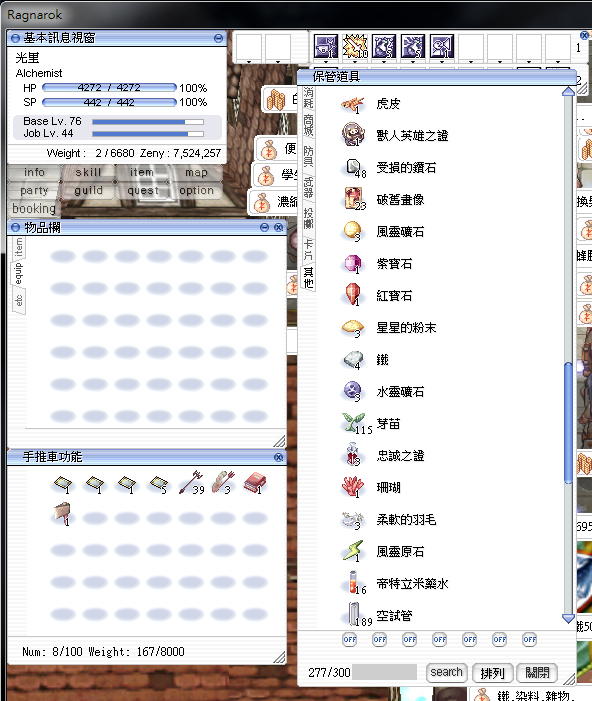Pick the cart item with quantity 3
Image resolution: width=592 pixels, height=701 pixels.
point(223,483)
